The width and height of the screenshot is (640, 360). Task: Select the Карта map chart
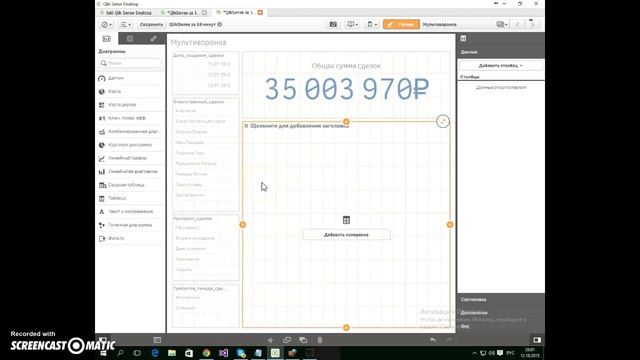click(130, 91)
